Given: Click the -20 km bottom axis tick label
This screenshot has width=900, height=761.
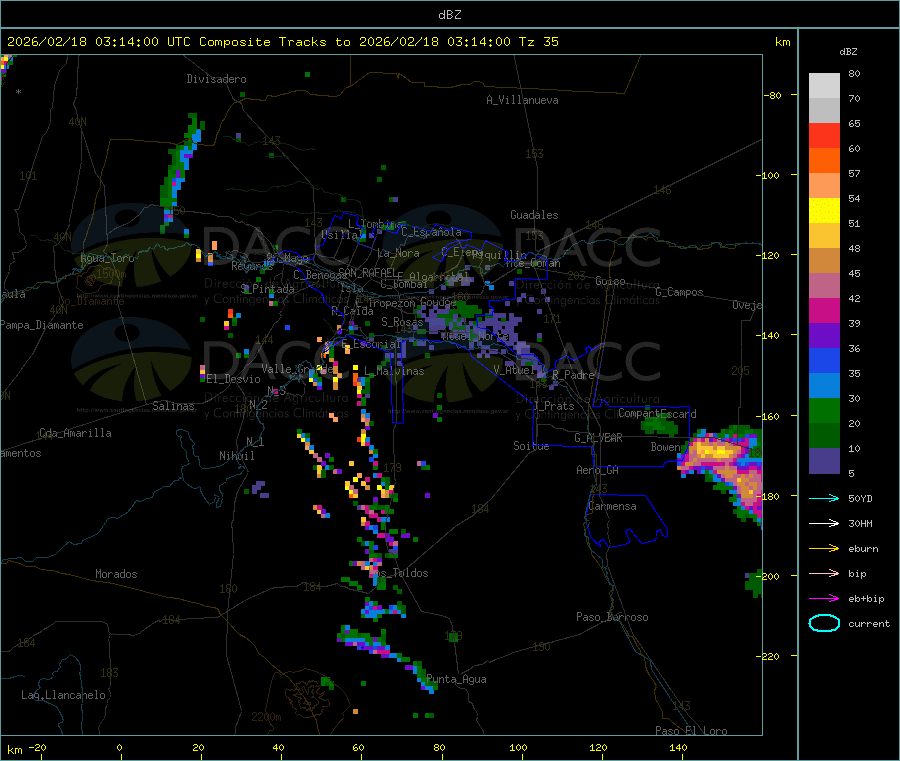Looking at the screenshot, I should [x=38, y=747].
